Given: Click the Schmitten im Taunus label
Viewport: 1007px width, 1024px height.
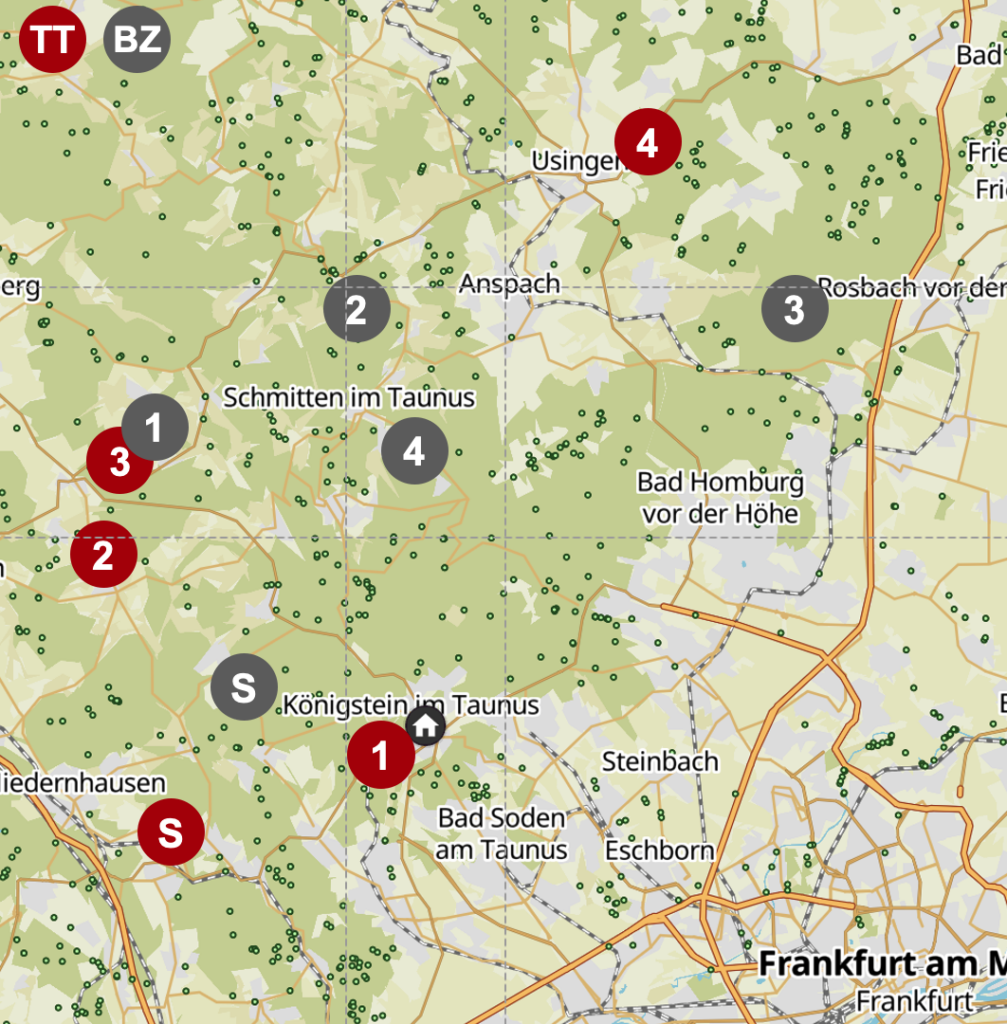Looking at the screenshot, I should 348,398.
